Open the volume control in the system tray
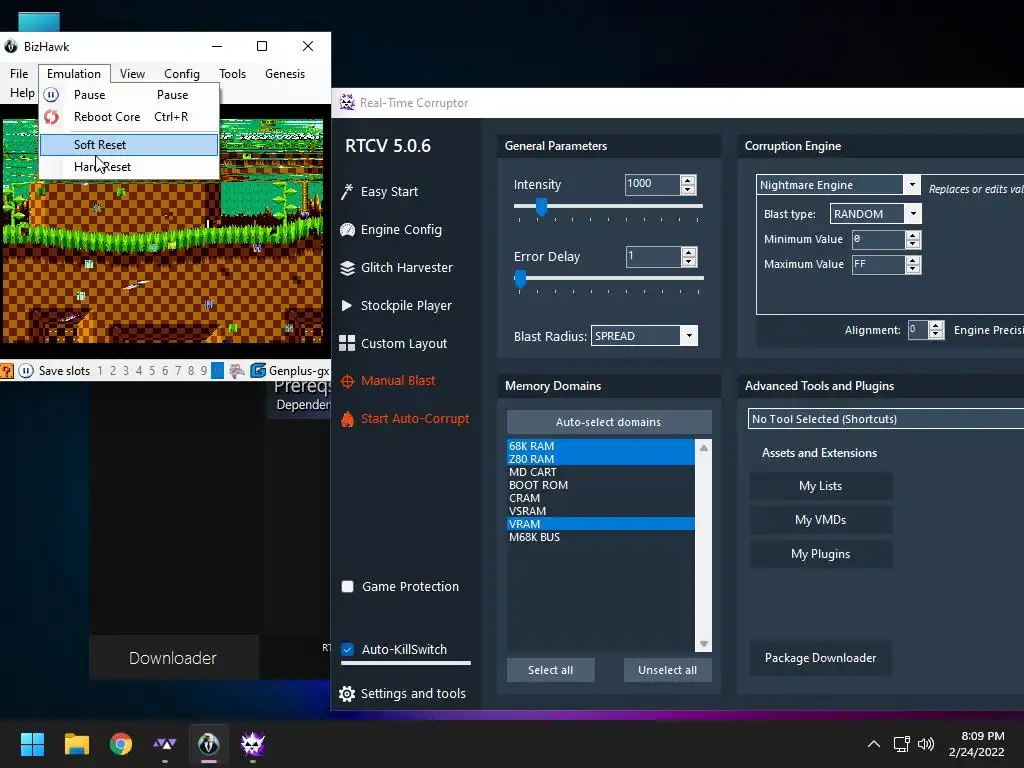This screenshot has width=1024, height=768. (926, 744)
